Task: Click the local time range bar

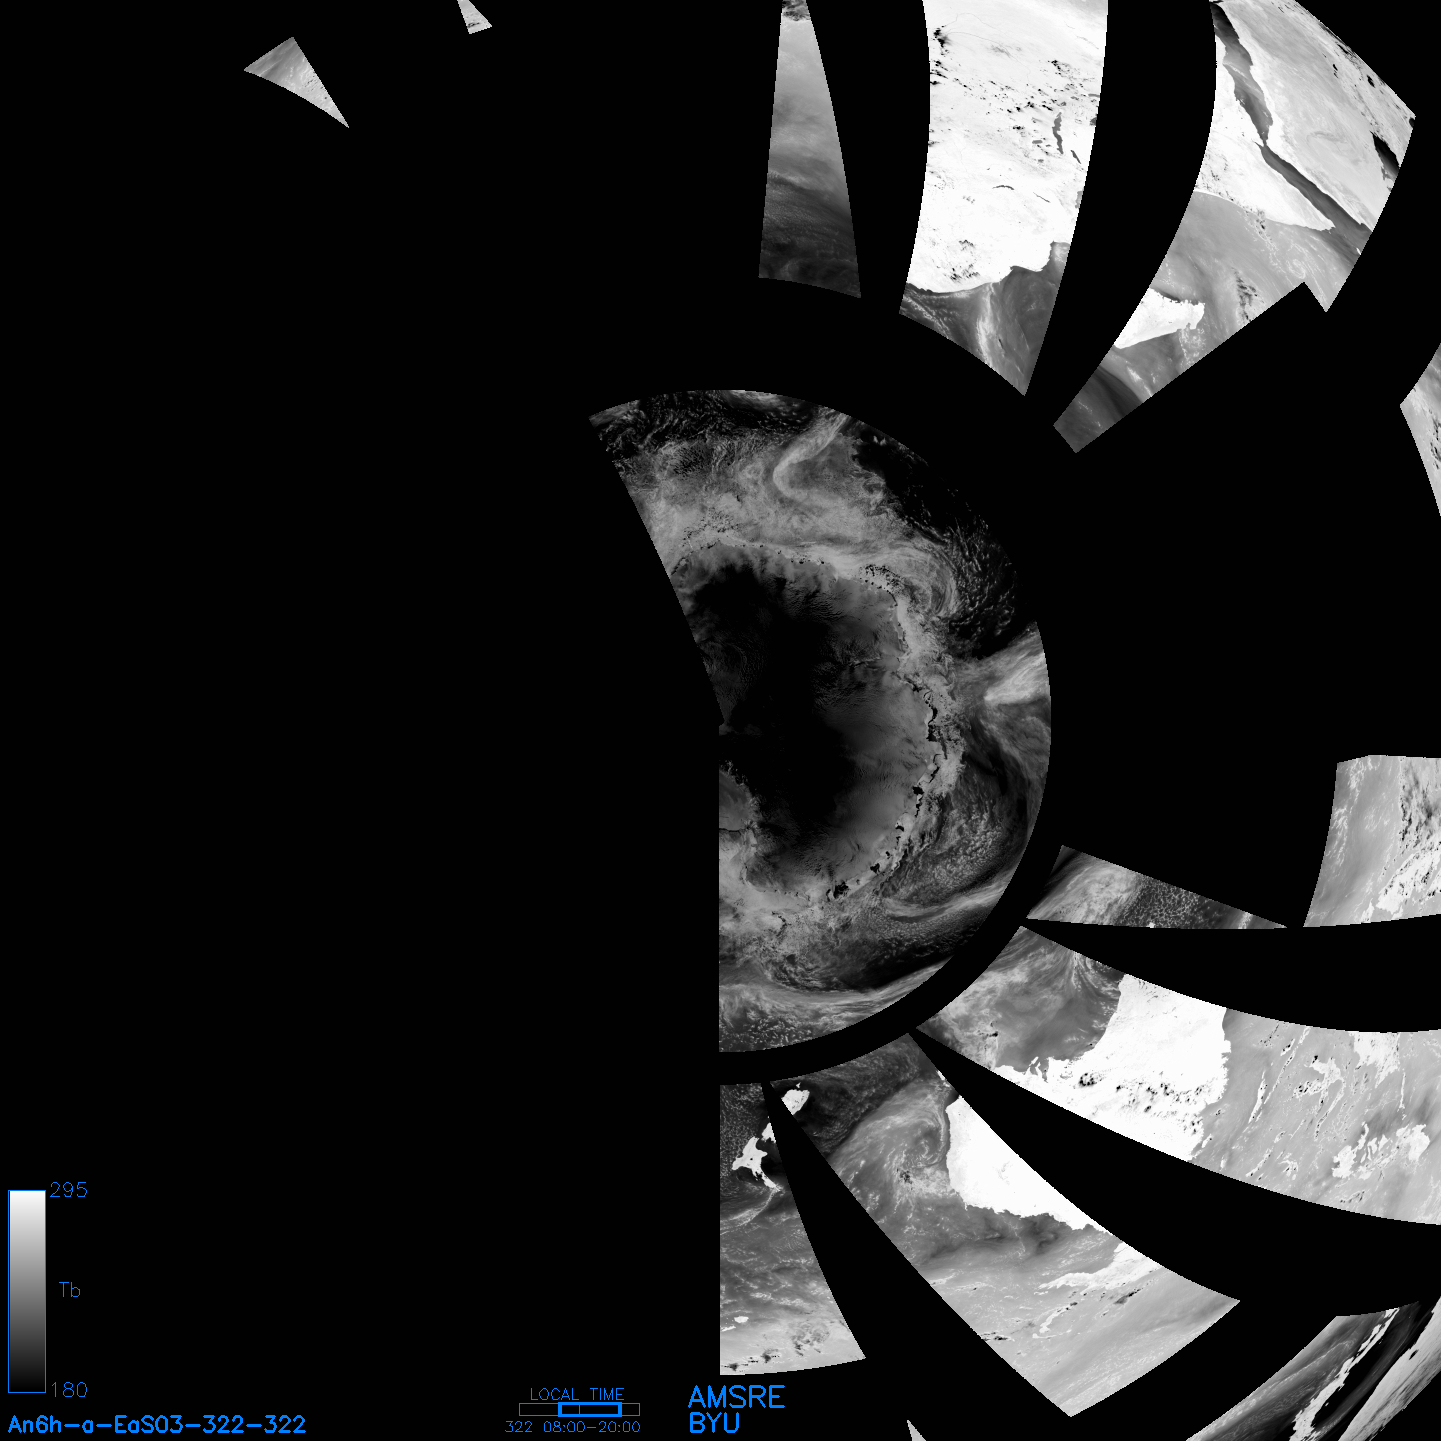Action: point(579,1409)
